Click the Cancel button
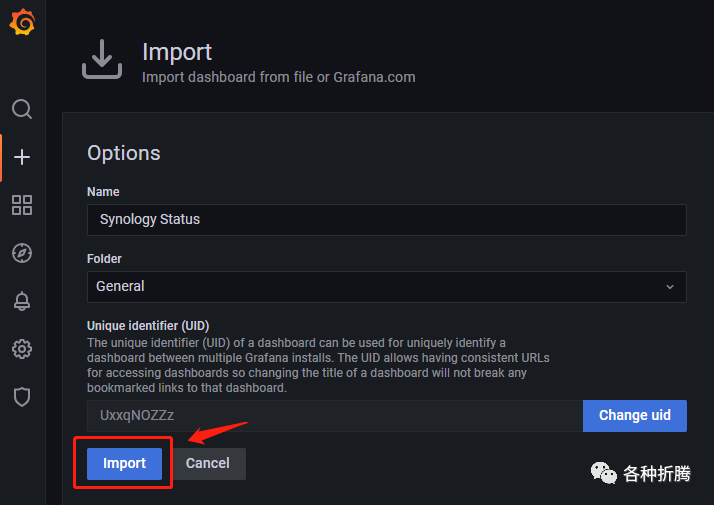714x505 pixels. (x=208, y=463)
